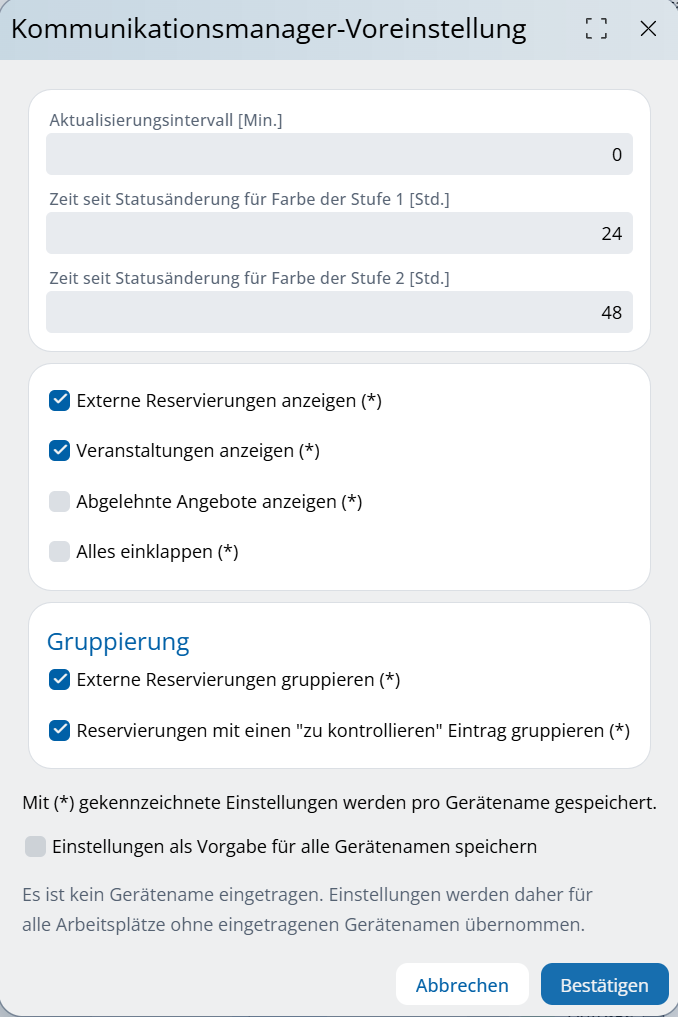Click the Gruppierung section heading
This screenshot has height=1017, width=678.
pos(118,641)
